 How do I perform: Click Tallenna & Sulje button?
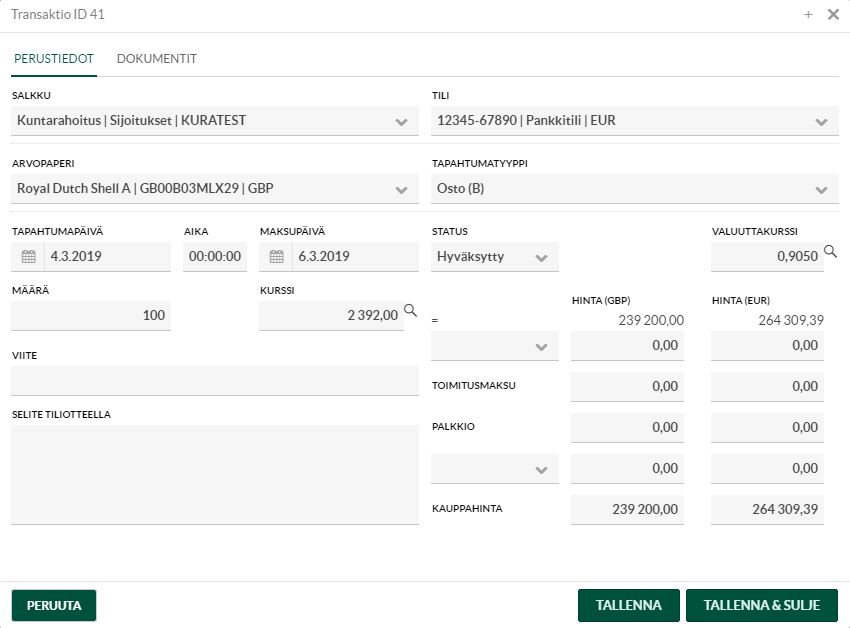(761, 606)
